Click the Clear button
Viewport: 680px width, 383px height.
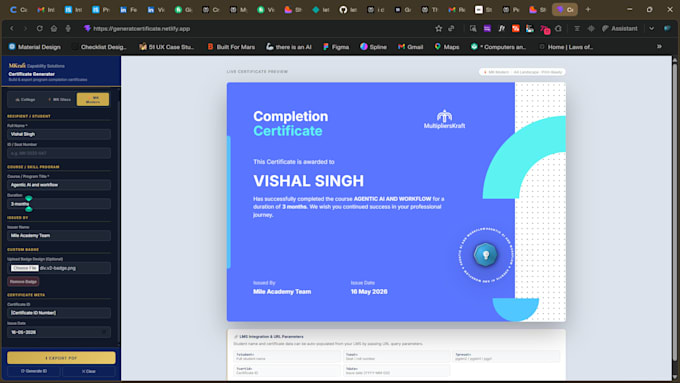pyautogui.click(x=88, y=371)
